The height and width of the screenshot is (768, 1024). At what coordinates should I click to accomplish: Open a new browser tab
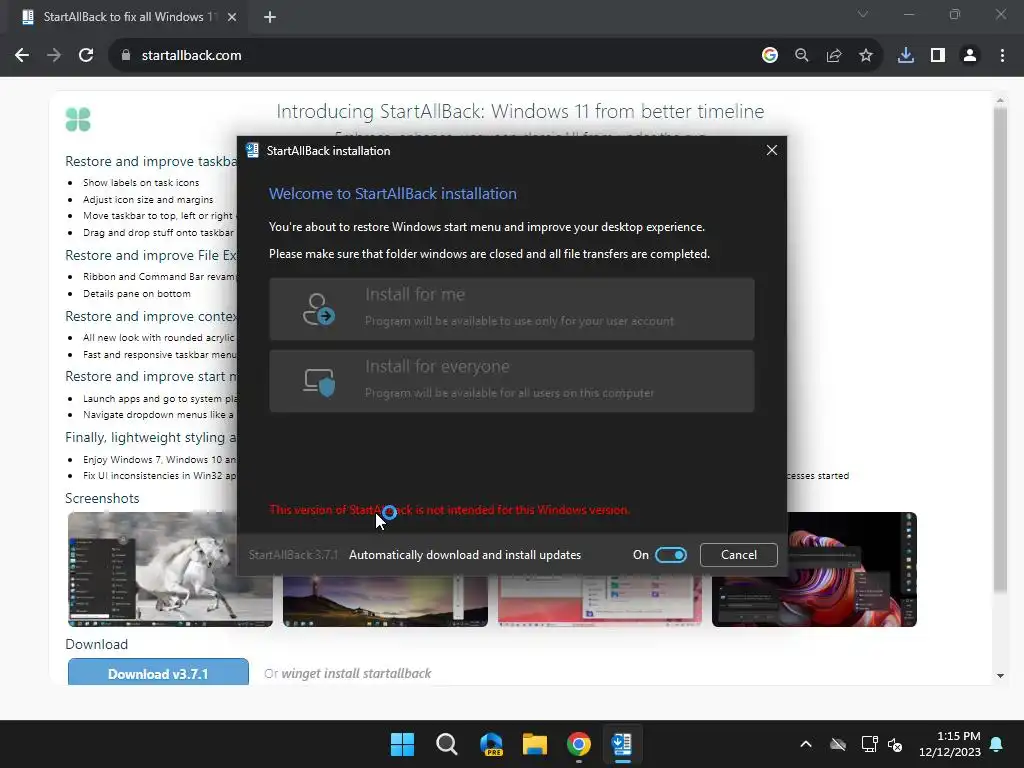[270, 17]
